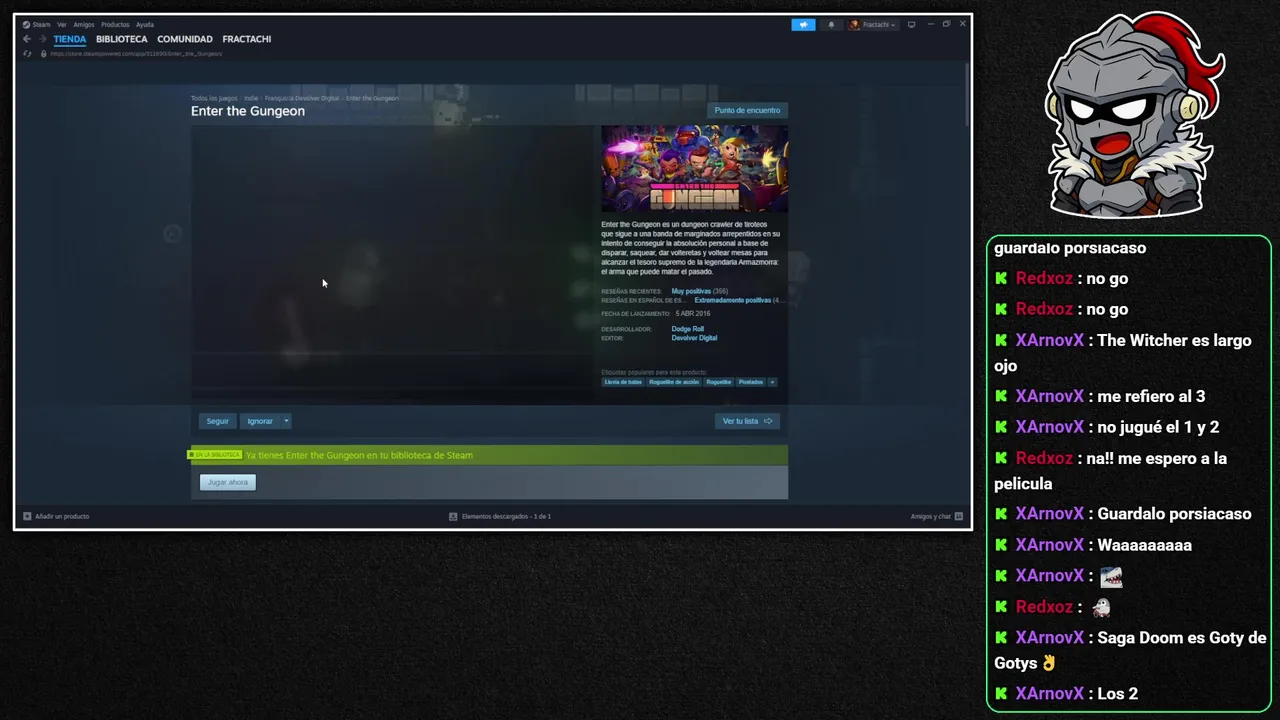Screen dimensions: 1280x720
Task: Open the Steam application menu
Action: click(x=37, y=24)
